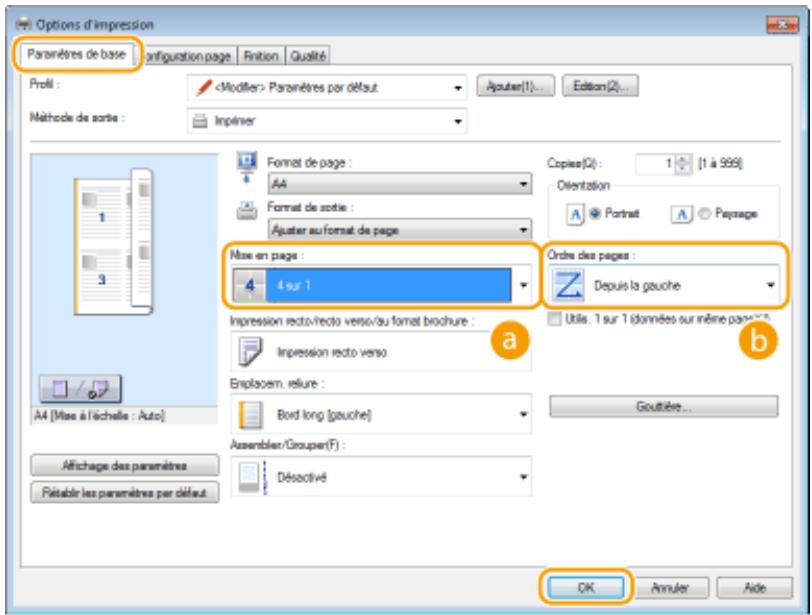Screen dimensions: 812x615
Task: Open the Assembler/Grouper dropdown
Action: pos(381,477)
